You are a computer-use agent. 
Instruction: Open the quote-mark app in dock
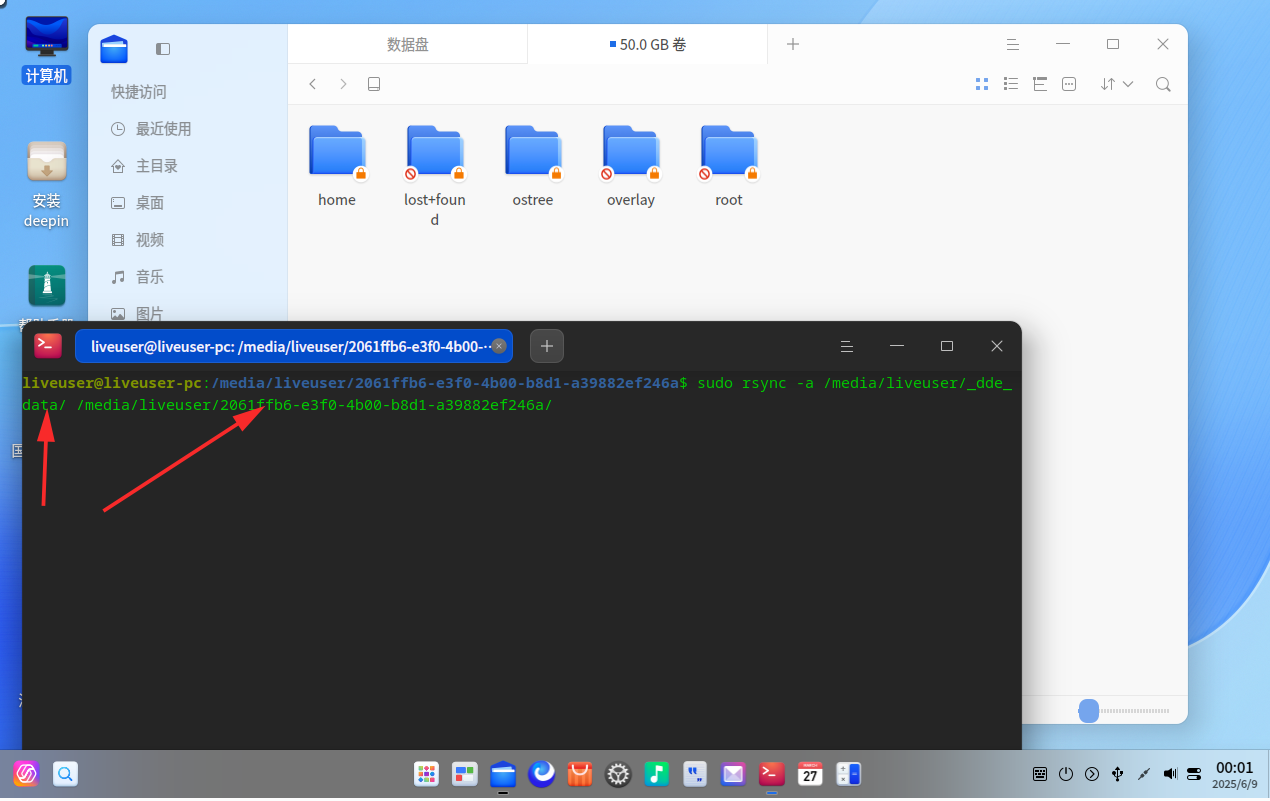click(x=695, y=773)
